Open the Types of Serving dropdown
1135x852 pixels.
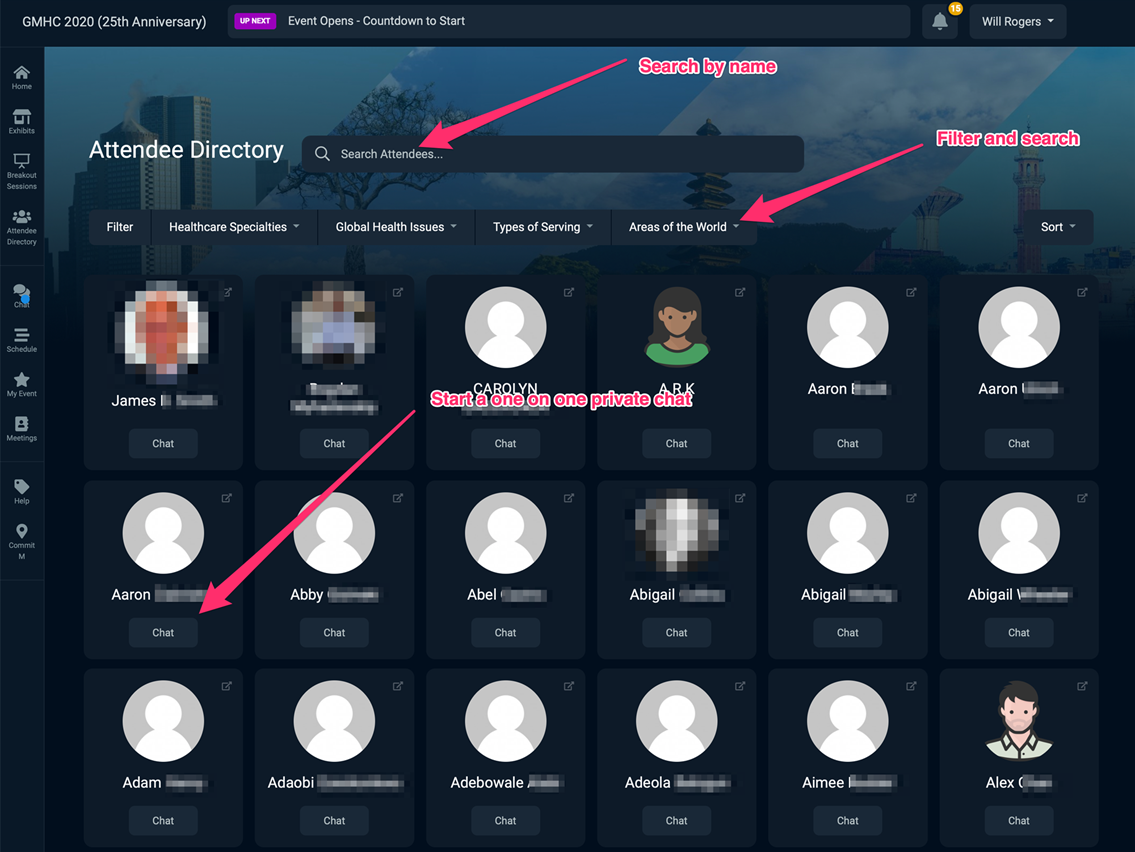[543, 227]
